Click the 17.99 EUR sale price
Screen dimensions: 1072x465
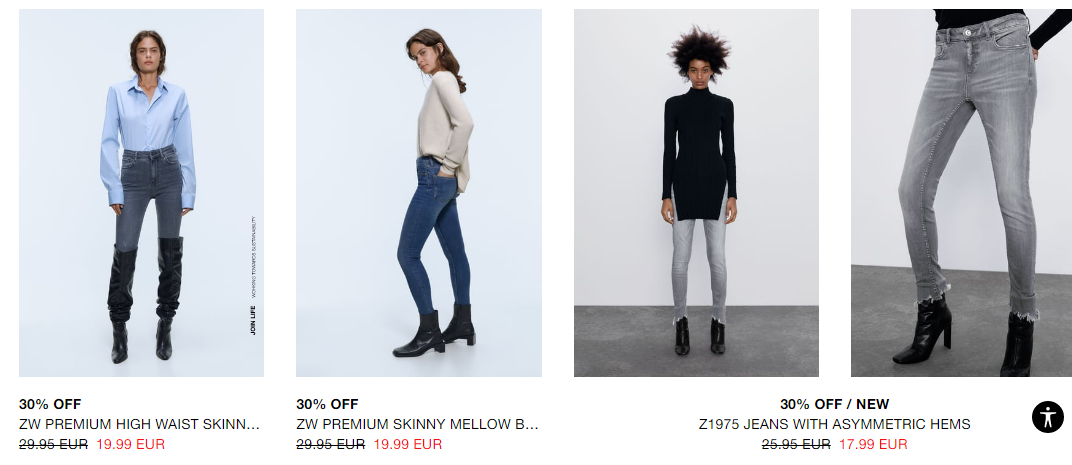(873, 444)
